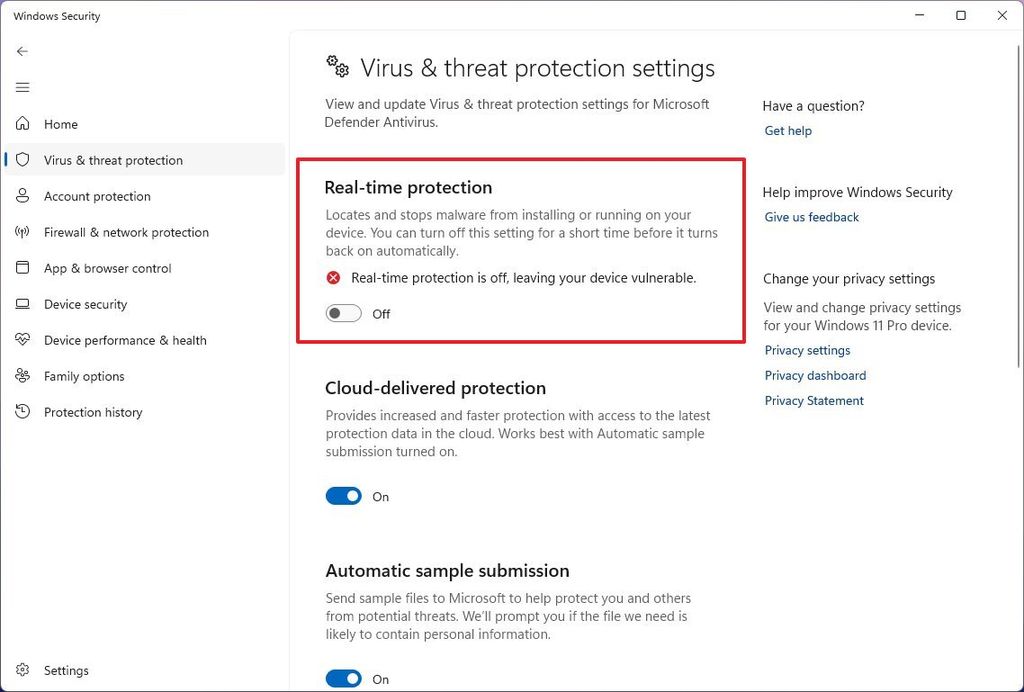
Task: Go back using the back arrow
Action: click(22, 51)
